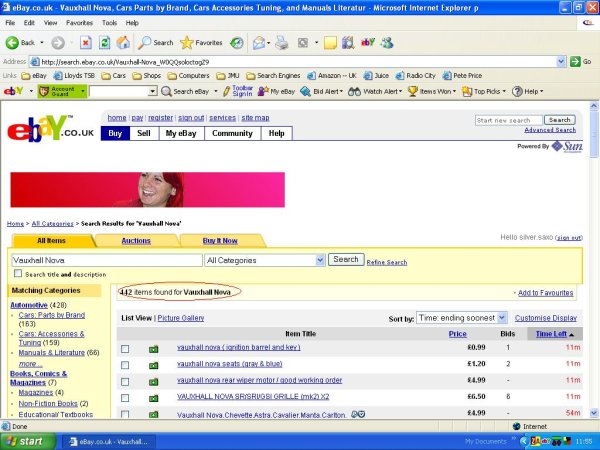Switch to the Buy It Now tab
Image resolution: width=600 pixels, height=450 pixels.
tap(220, 241)
